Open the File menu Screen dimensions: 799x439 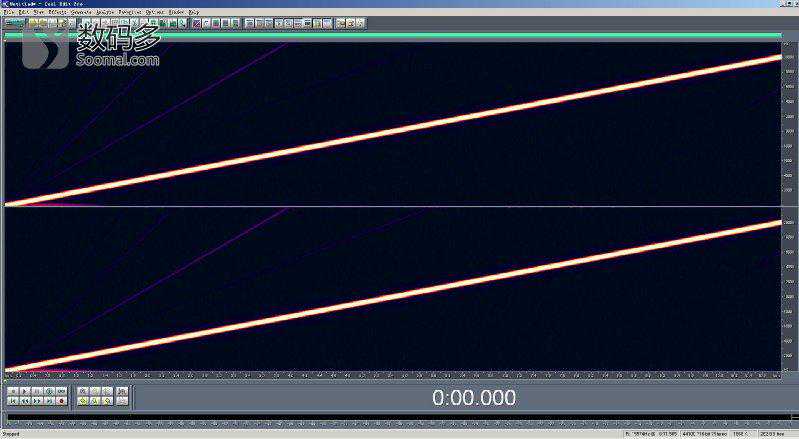pyautogui.click(x=8, y=12)
